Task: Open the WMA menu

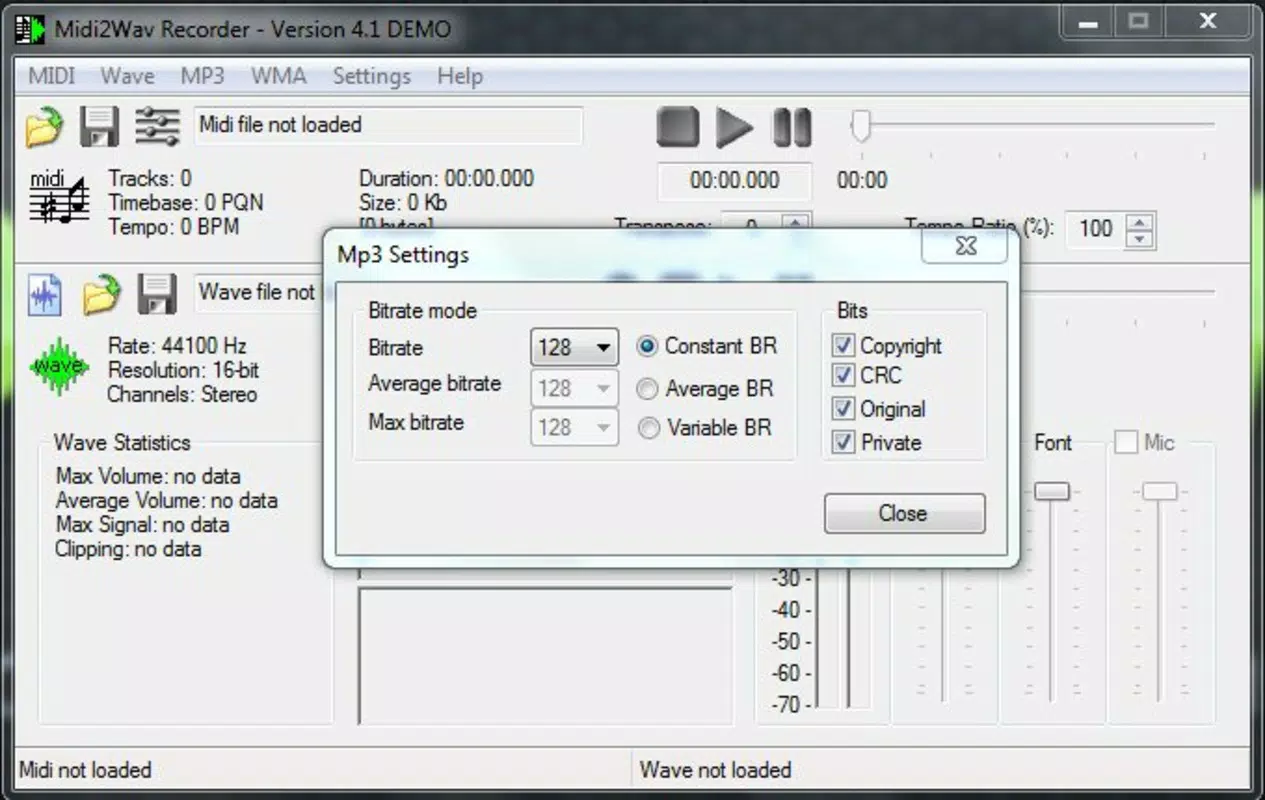Action: (279, 76)
